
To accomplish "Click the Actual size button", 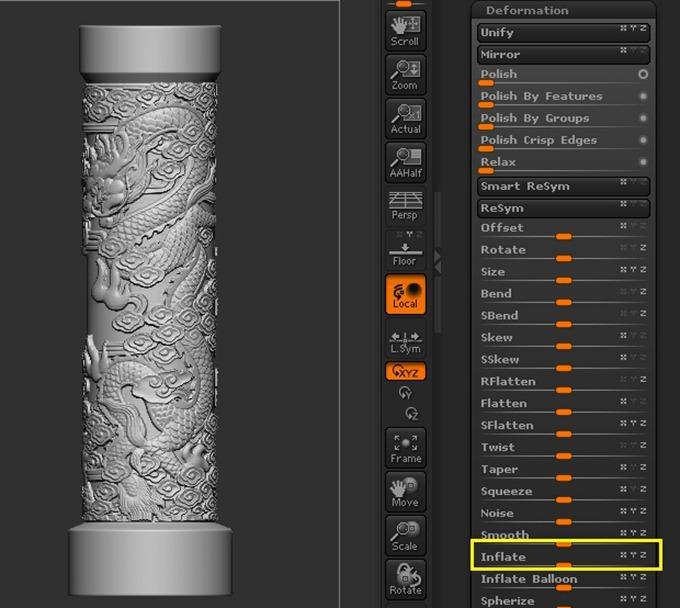I will tap(405, 118).
